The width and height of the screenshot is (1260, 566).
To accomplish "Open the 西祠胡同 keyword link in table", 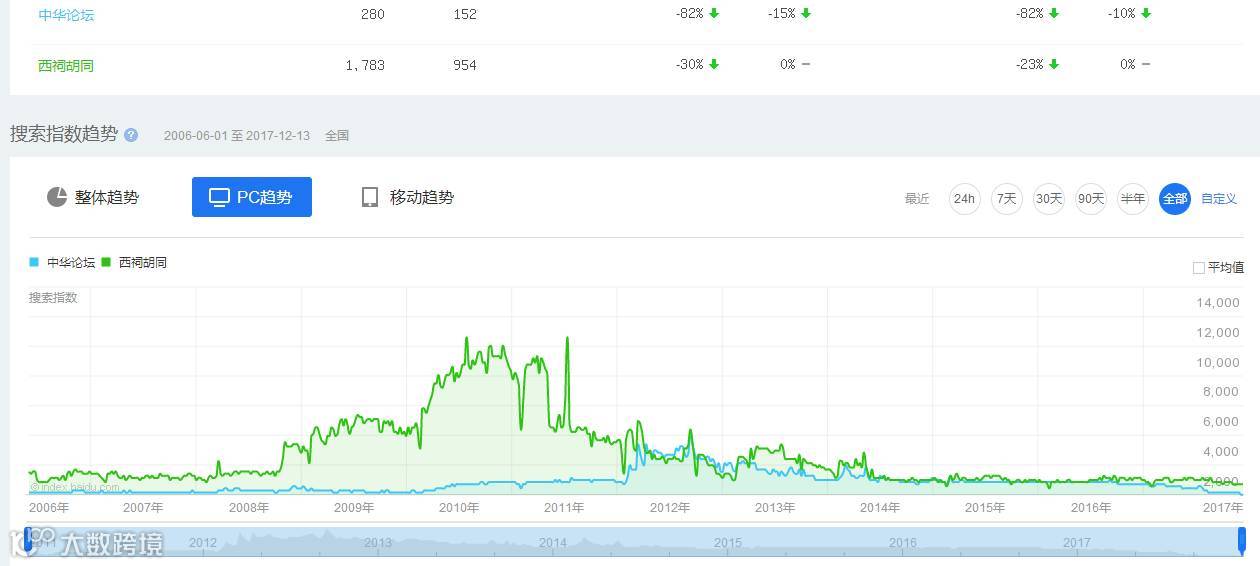I will 66,65.
